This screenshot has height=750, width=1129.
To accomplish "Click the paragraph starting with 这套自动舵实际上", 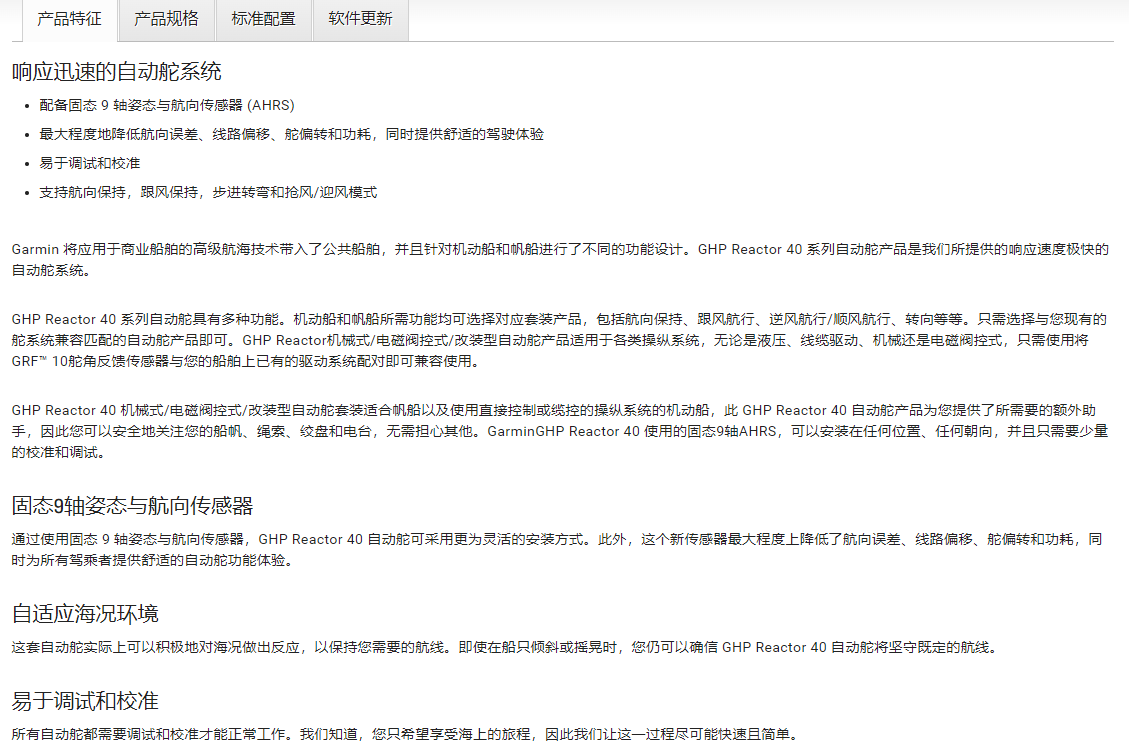I will (x=505, y=647).
